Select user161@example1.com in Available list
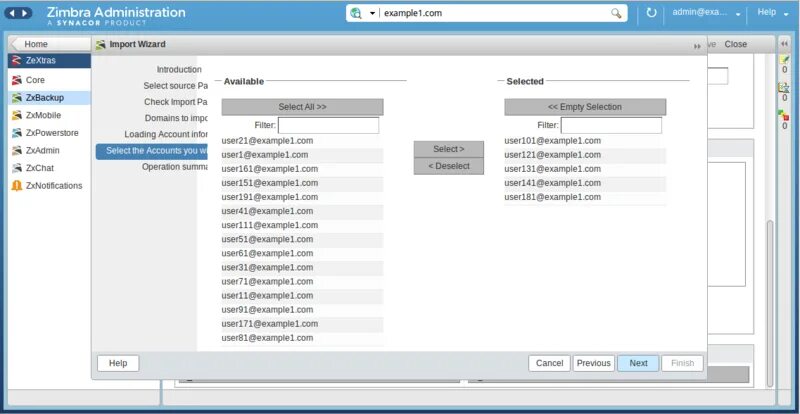The height and width of the screenshot is (414, 800). (x=303, y=169)
